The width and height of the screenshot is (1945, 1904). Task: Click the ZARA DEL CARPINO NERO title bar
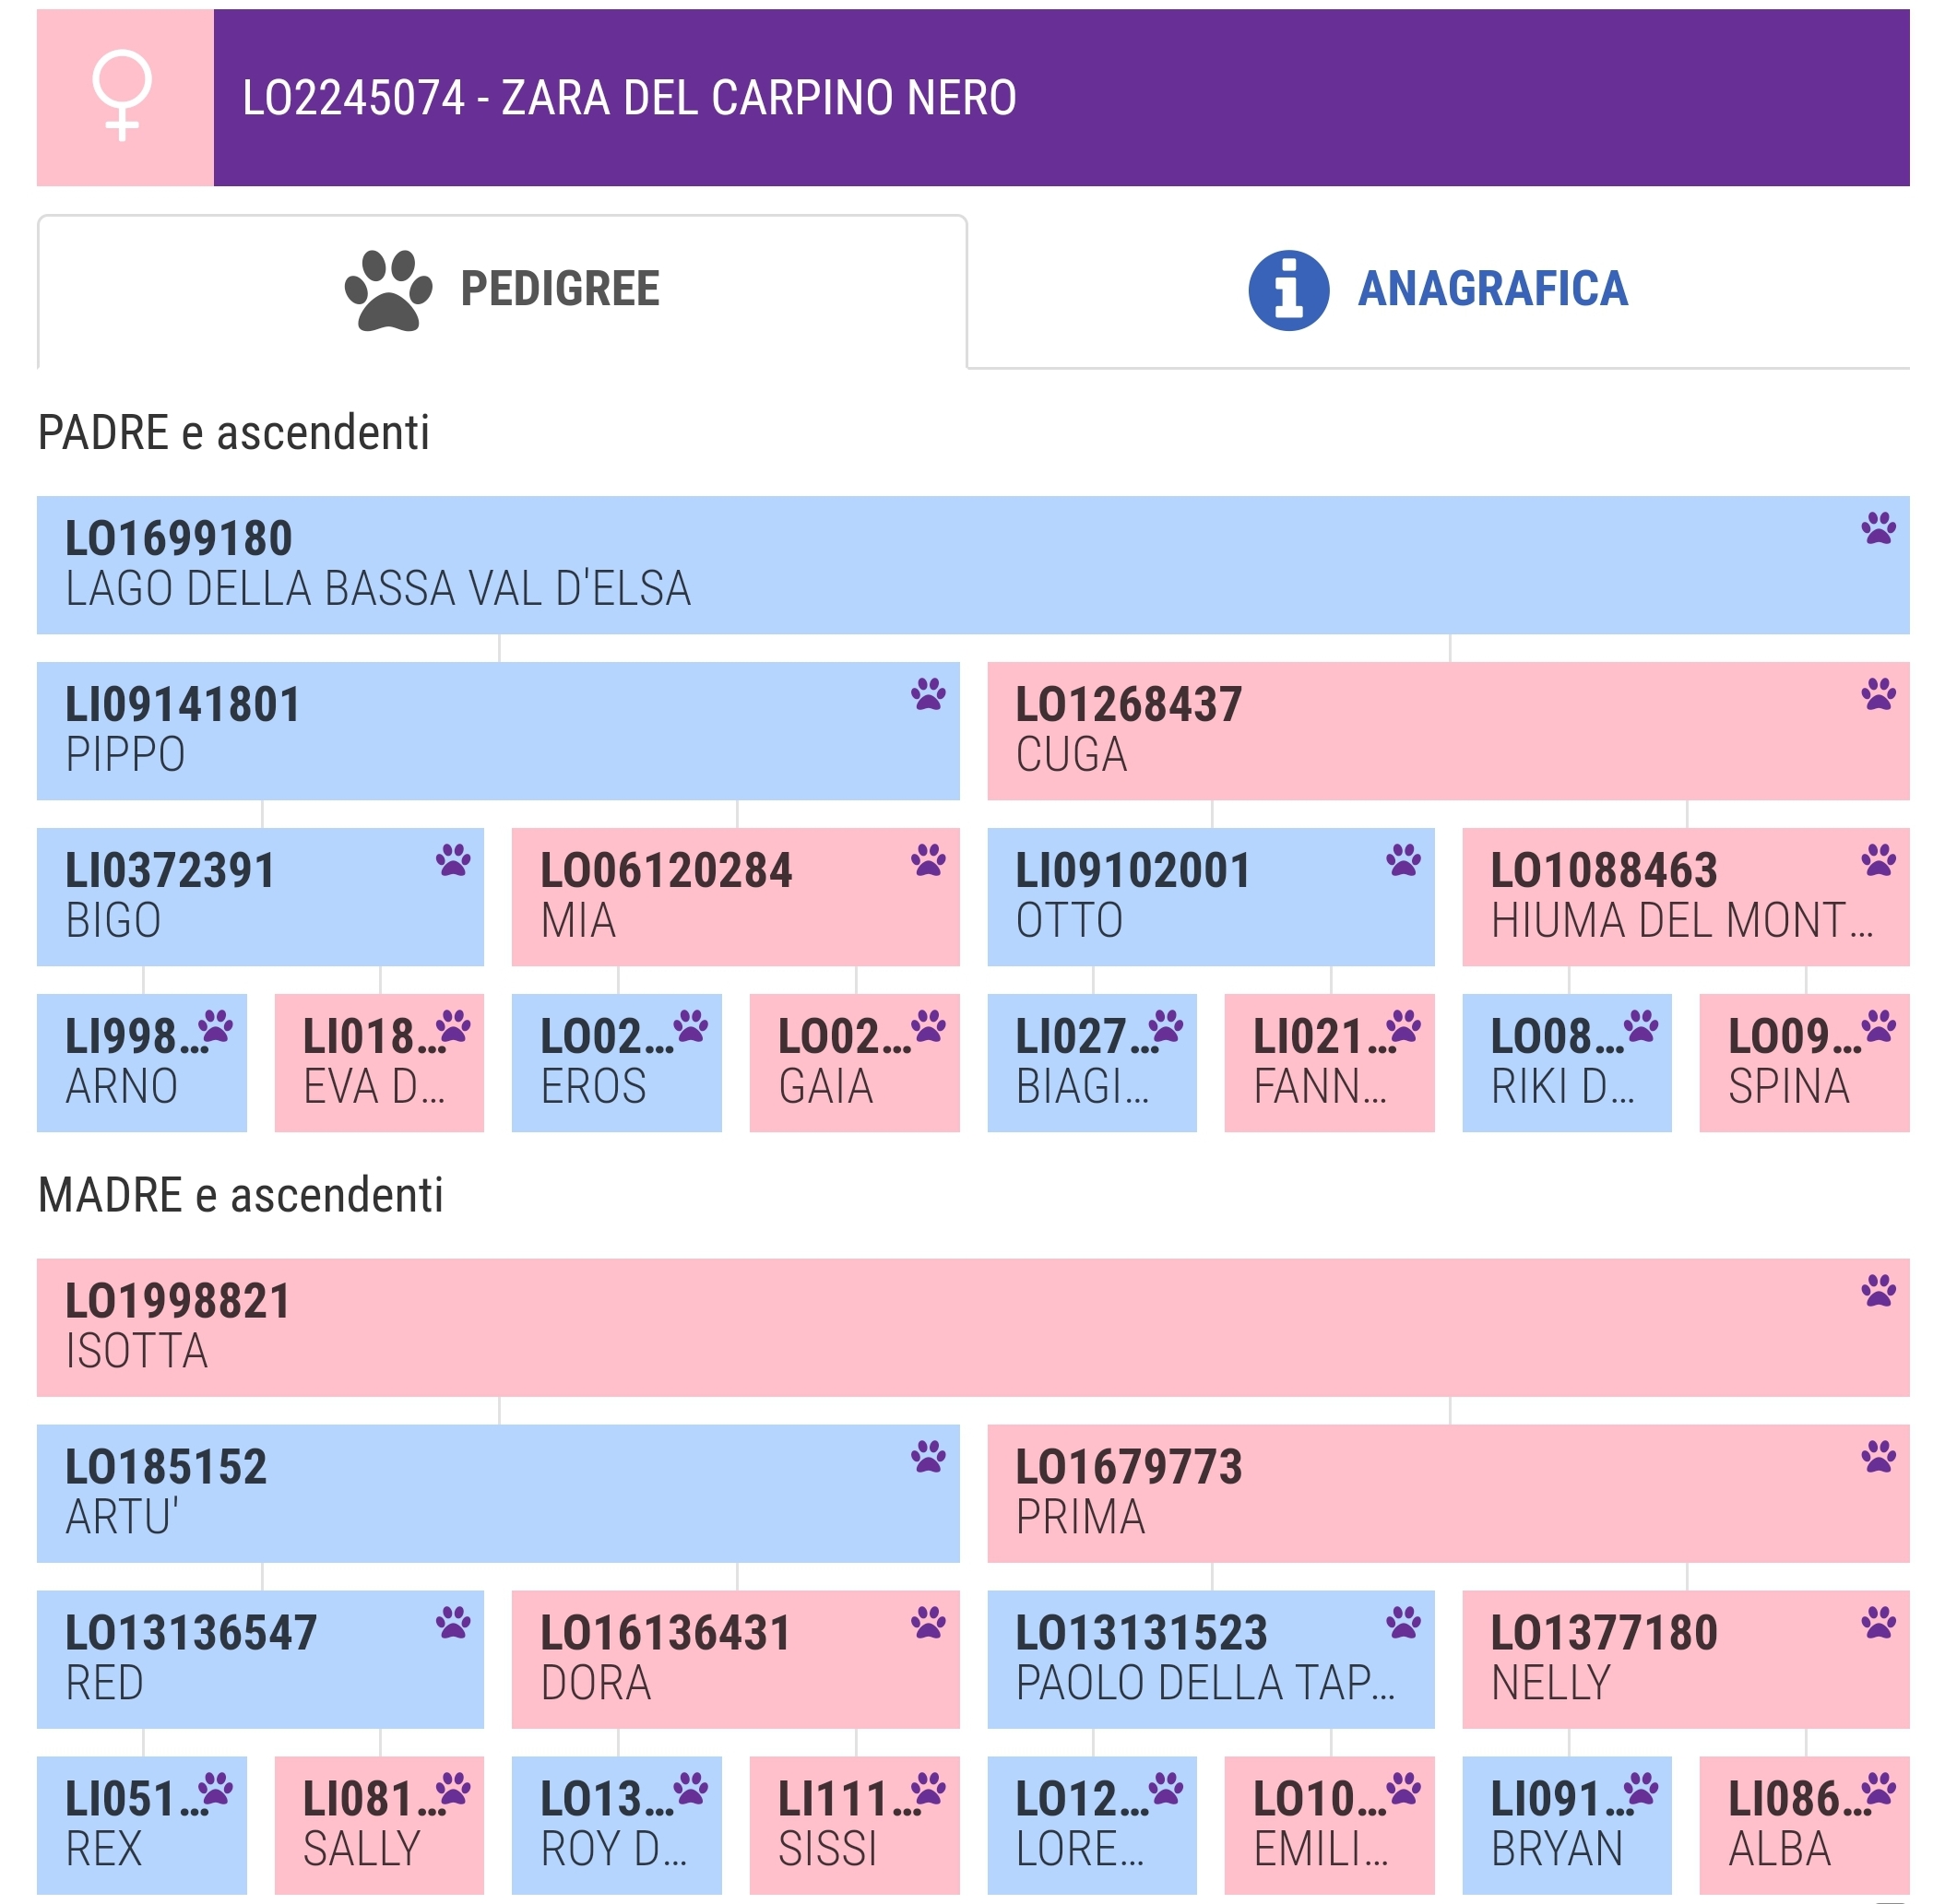[x=1060, y=97]
